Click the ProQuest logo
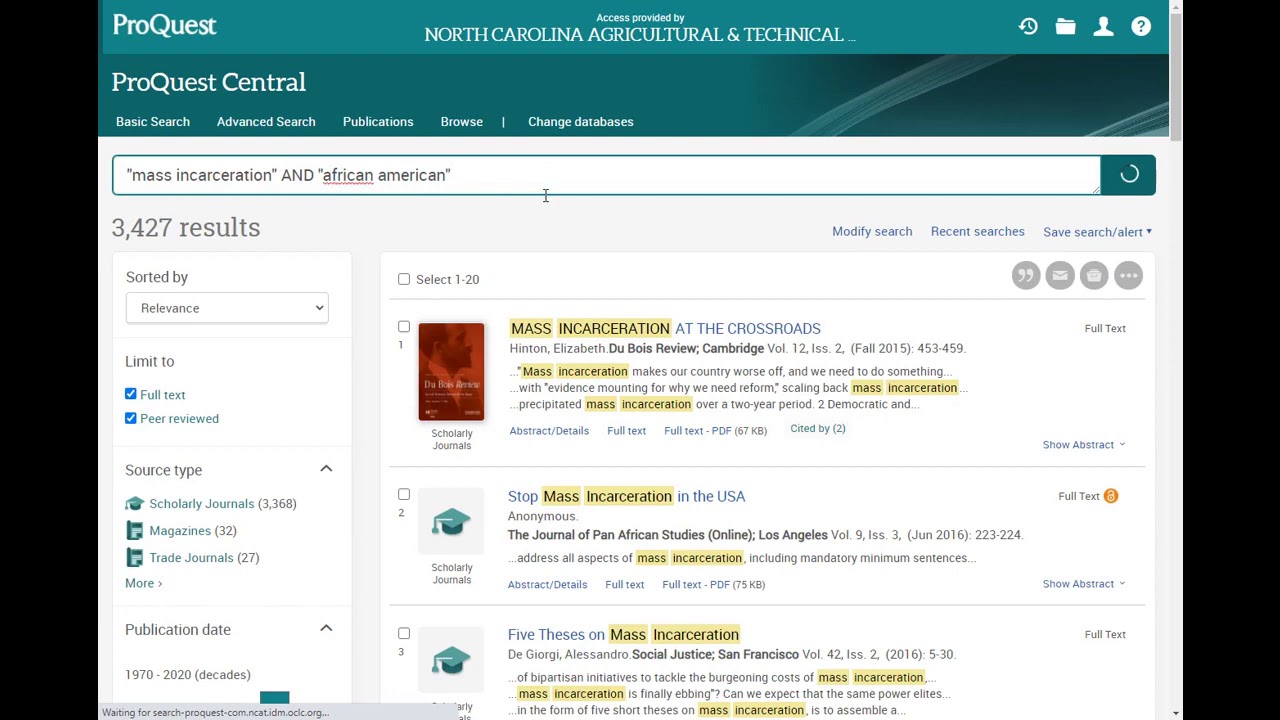This screenshot has width=1280, height=720. [x=164, y=26]
